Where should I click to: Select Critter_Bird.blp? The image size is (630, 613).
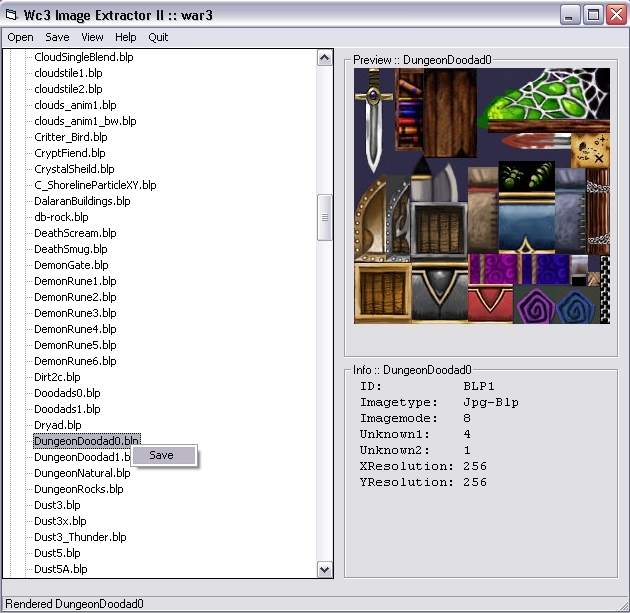71,137
